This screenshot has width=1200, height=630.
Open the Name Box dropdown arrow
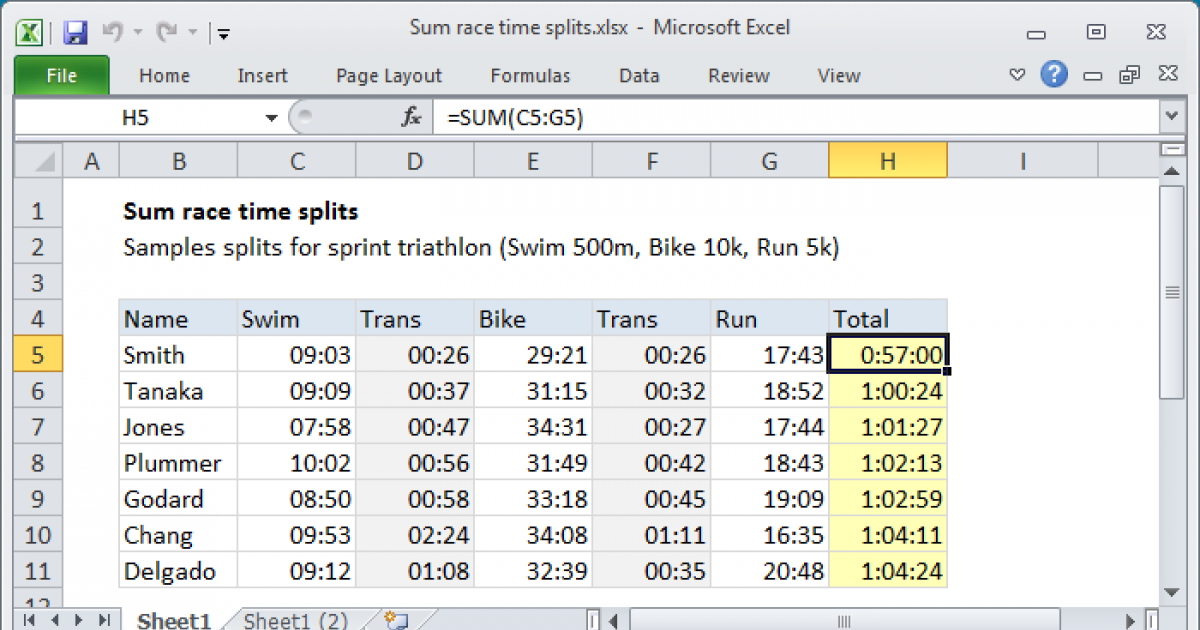(271, 118)
